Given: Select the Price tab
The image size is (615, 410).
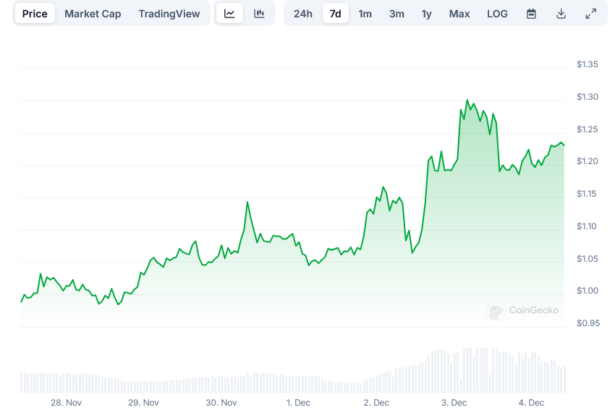Looking at the screenshot, I should point(34,14).
